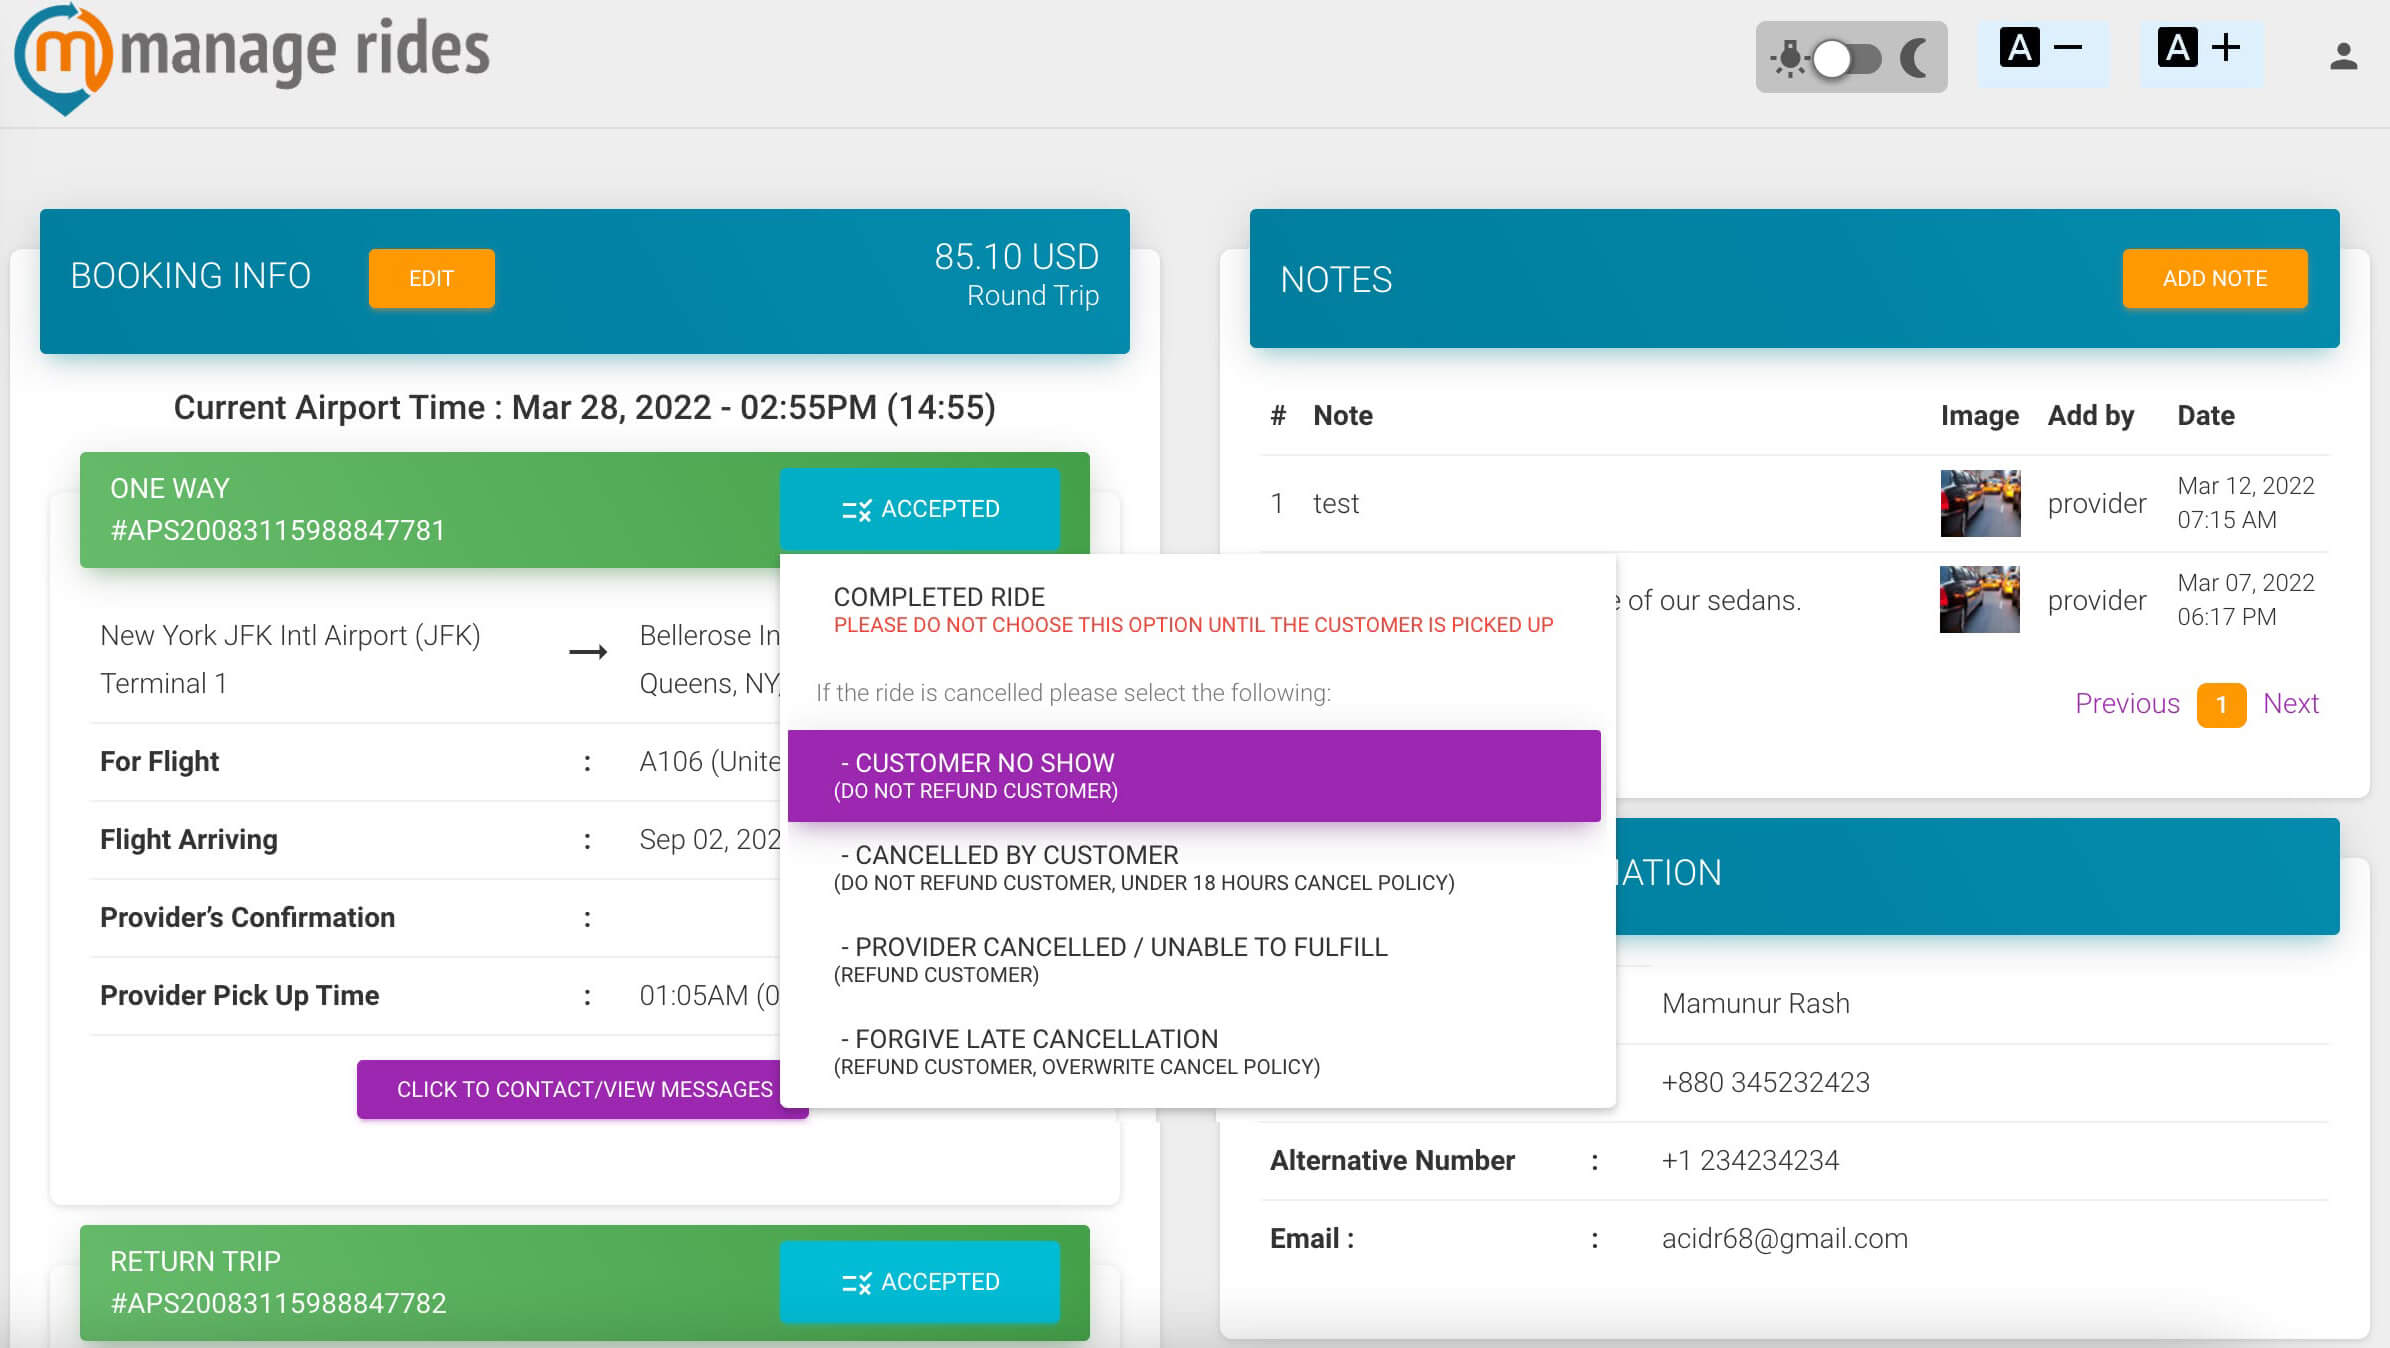
Task: Click phone number +880 345232423
Action: 1765,1083
